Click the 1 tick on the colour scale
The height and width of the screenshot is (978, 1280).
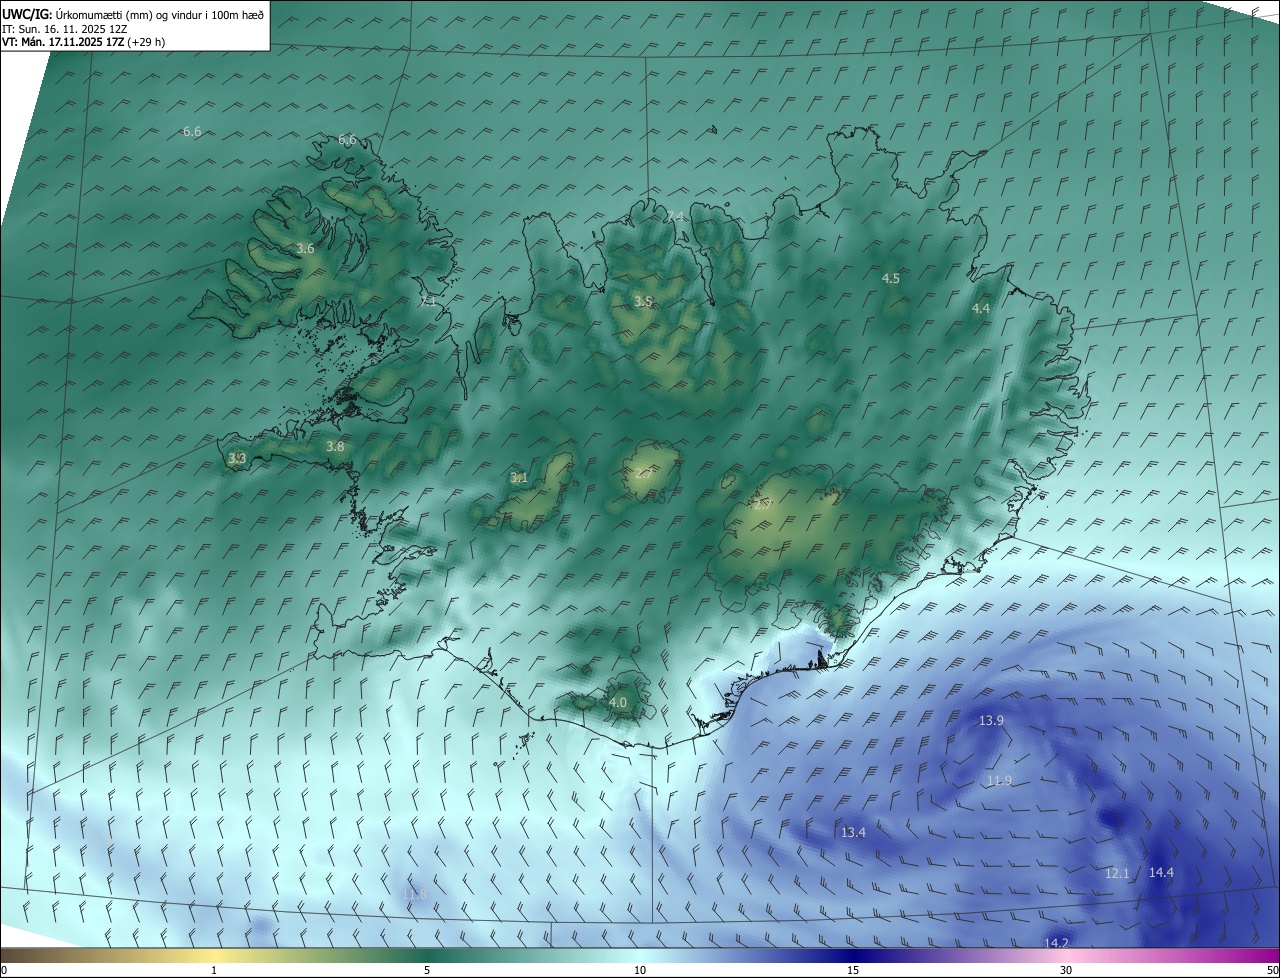pos(214,970)
